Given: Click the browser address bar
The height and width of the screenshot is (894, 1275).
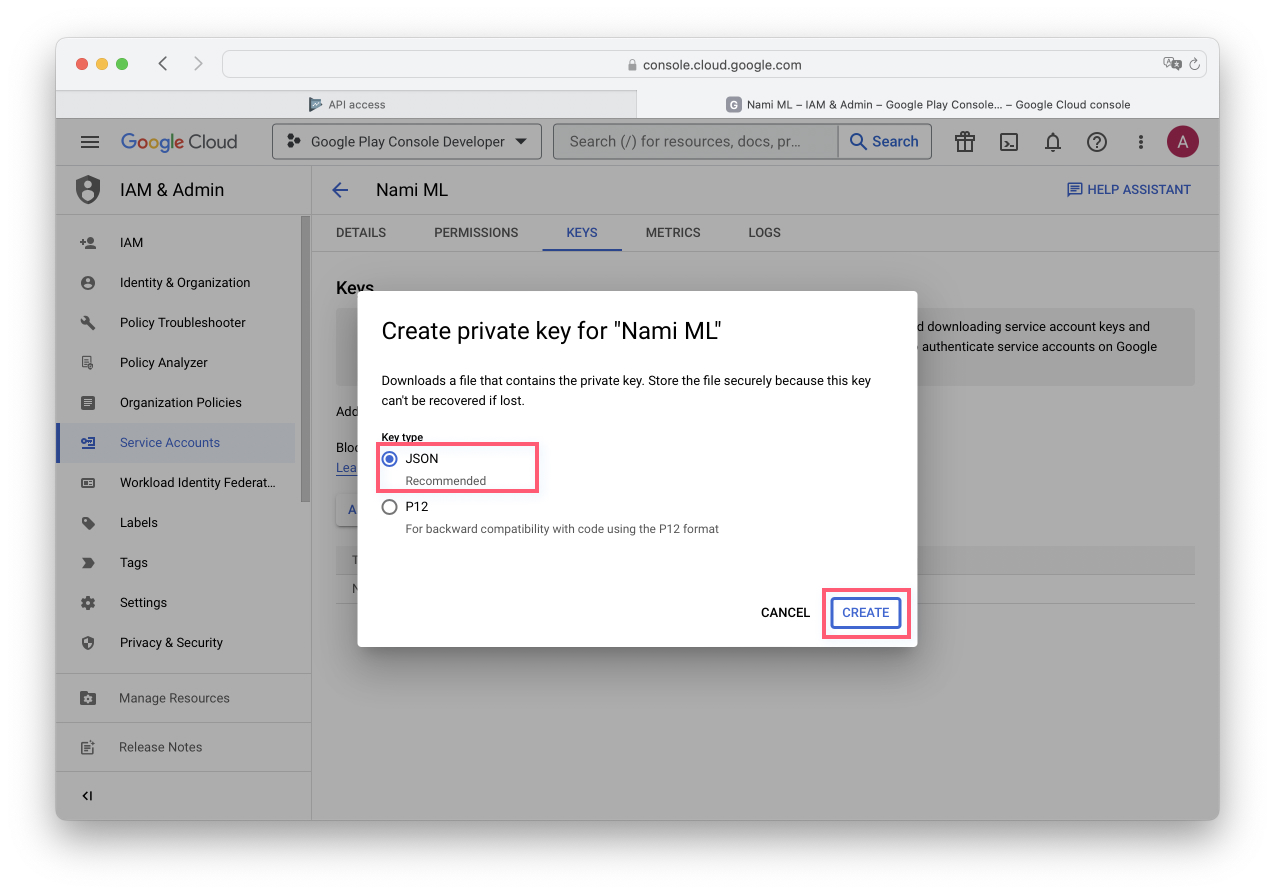Looking at the screenshot, I should point(714,64).
